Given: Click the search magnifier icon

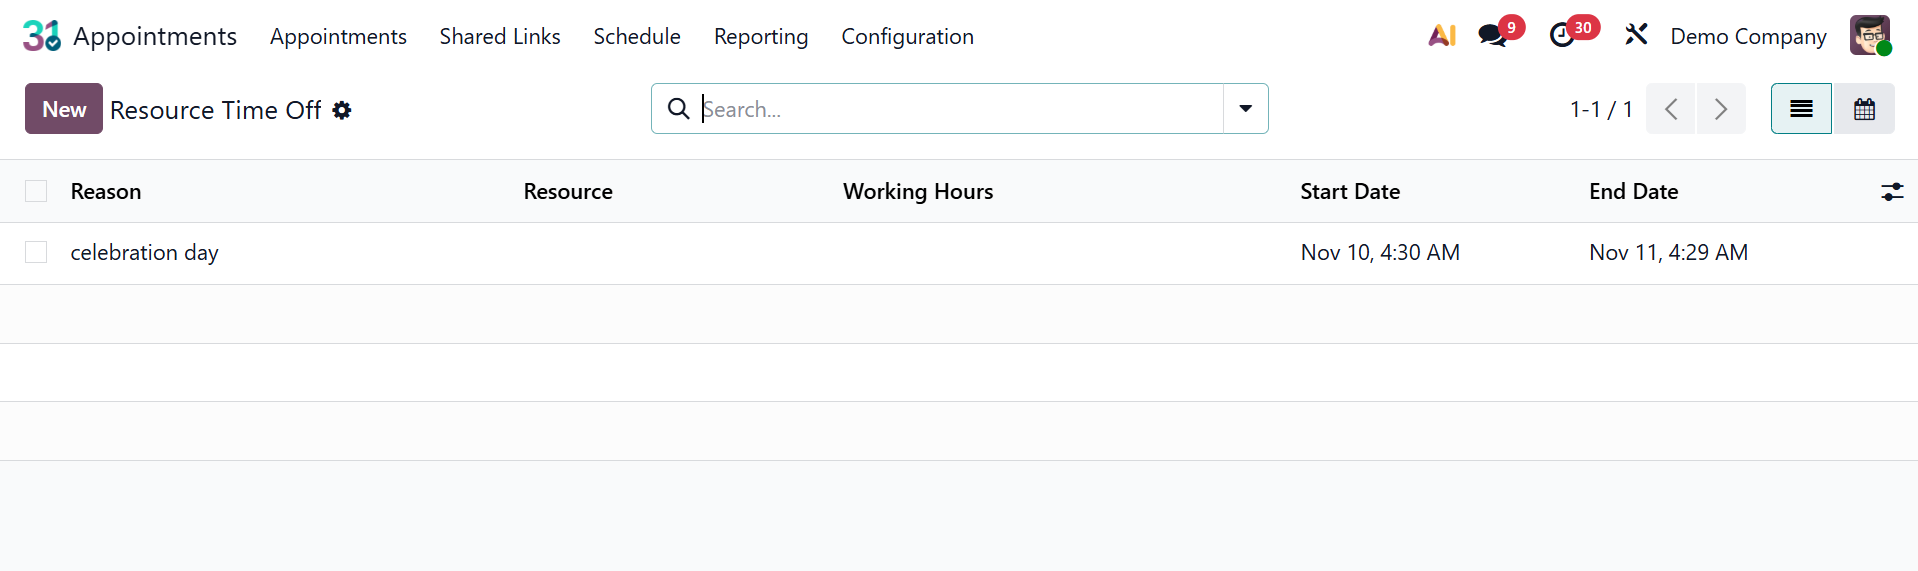Looking at the screenshot, I should click(x=678, y=109).
